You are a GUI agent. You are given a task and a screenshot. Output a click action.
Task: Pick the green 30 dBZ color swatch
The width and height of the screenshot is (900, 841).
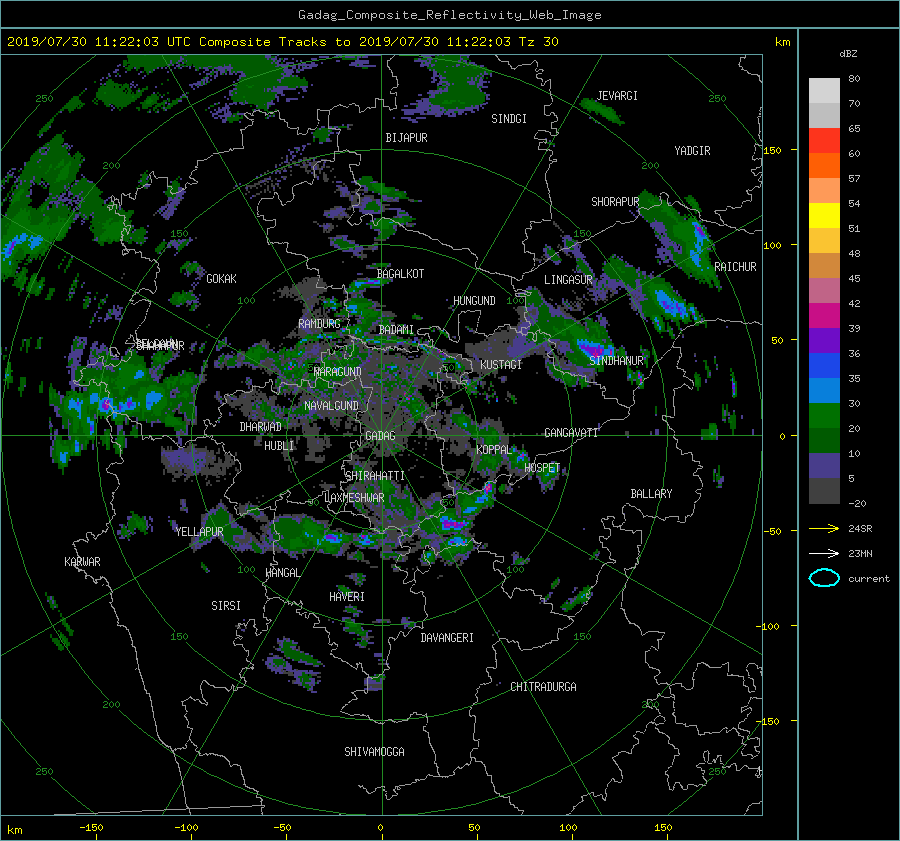click(824, 415)
